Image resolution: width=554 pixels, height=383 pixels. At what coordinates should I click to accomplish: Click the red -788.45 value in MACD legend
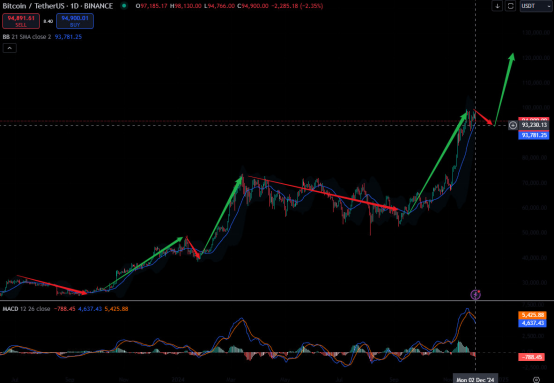64,309
